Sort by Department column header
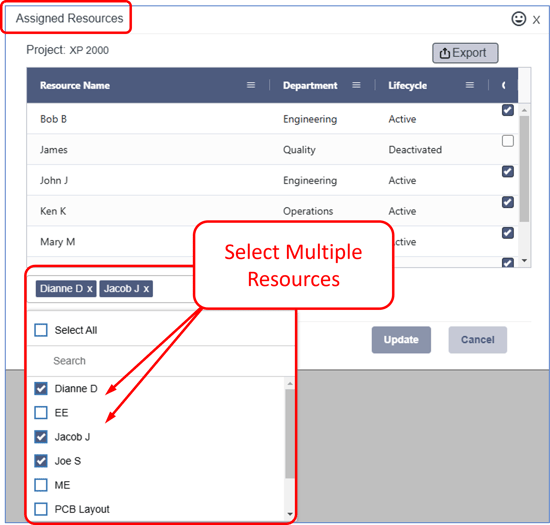Screen dimensions: 550x525 coord(310,86)
